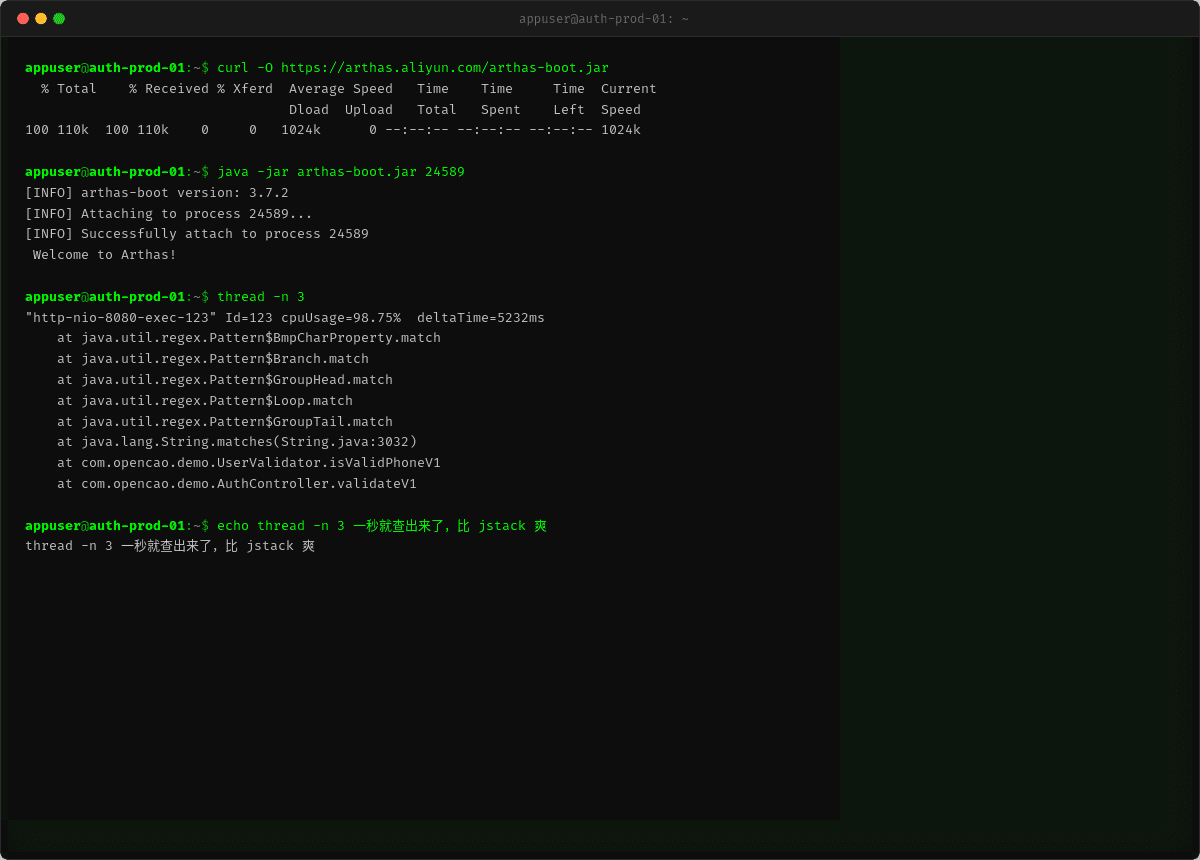This screenshot has height=860, width=1200.
Task: Click the Pattern$BmpCharProperty.match stack frame
Action: click(x=249, y=338)
